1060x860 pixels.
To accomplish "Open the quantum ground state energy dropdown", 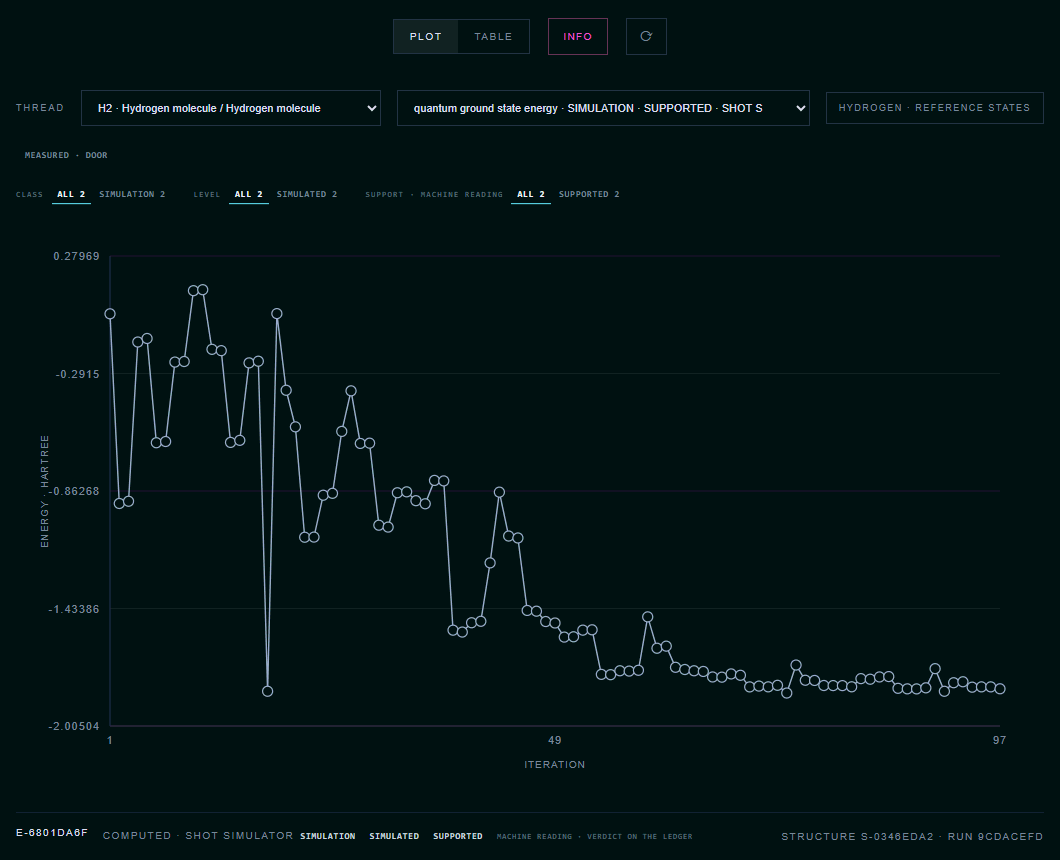I will coord(603,108).
